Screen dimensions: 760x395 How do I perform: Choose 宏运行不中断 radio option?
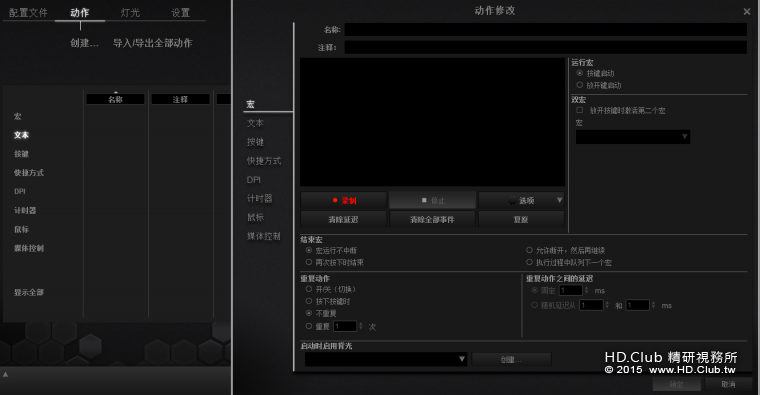click(309, 250)
